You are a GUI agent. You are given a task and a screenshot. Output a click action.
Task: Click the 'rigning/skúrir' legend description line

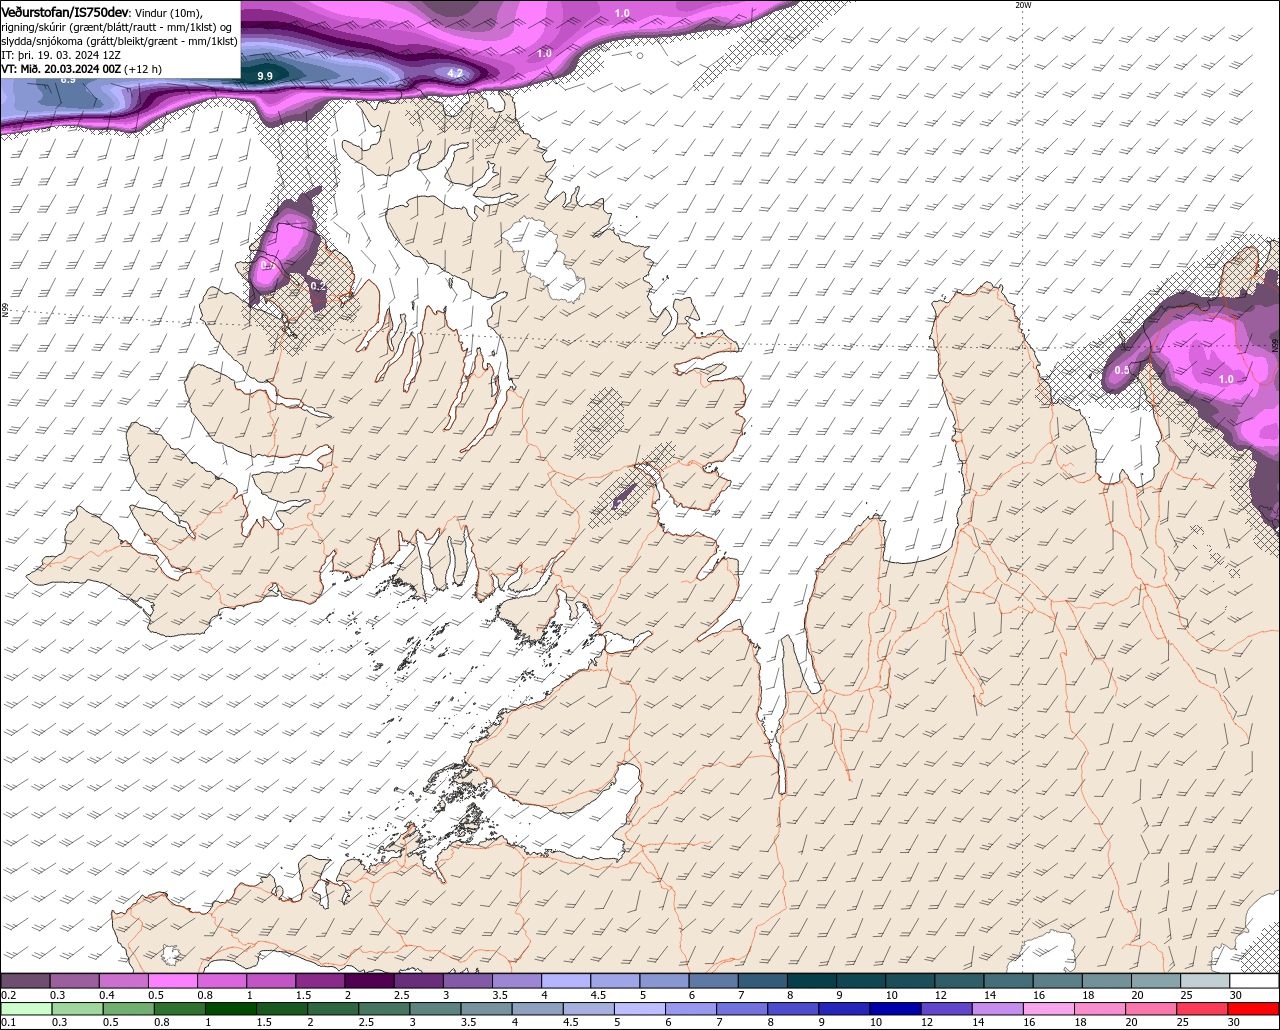click(117, 27)
